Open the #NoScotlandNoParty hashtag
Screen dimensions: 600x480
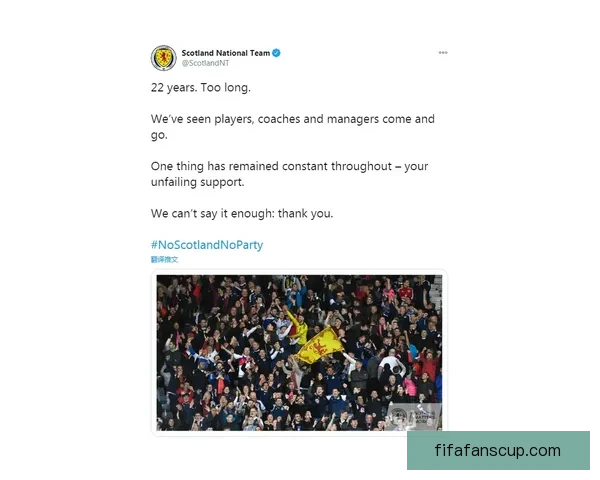tap(207, 245)
